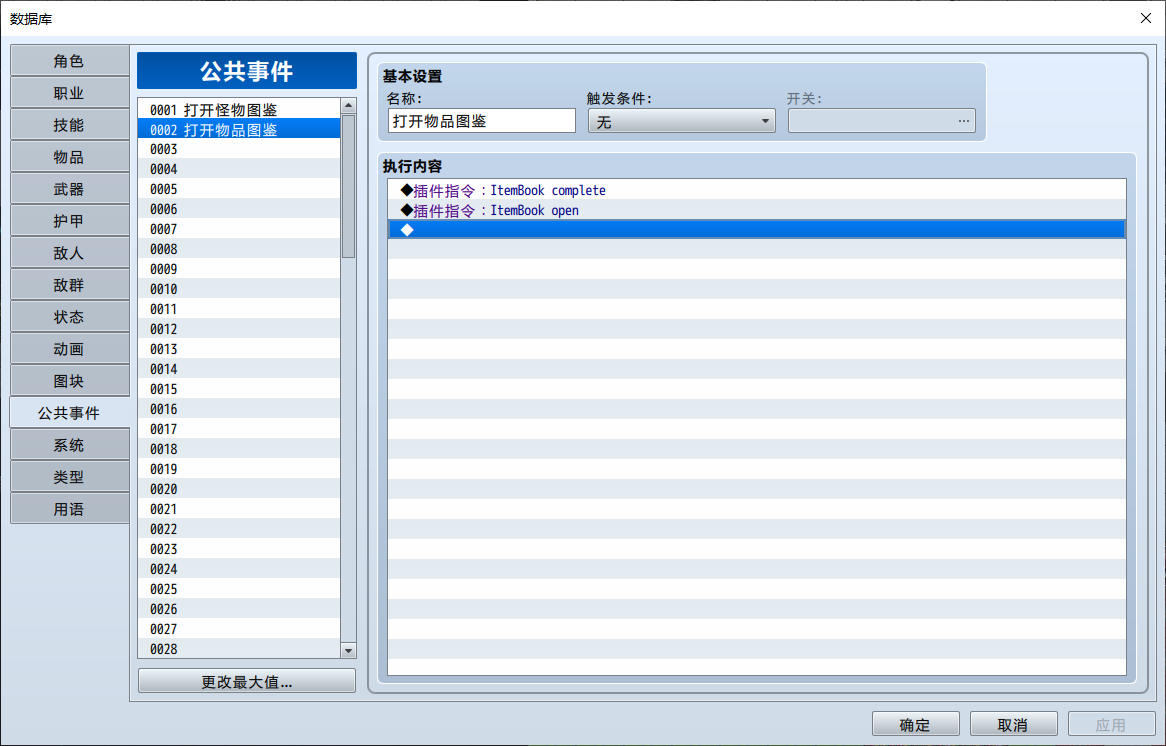Switch to the 图块 tab
This screenshot has width=1166, height=746.
[69, 381]
